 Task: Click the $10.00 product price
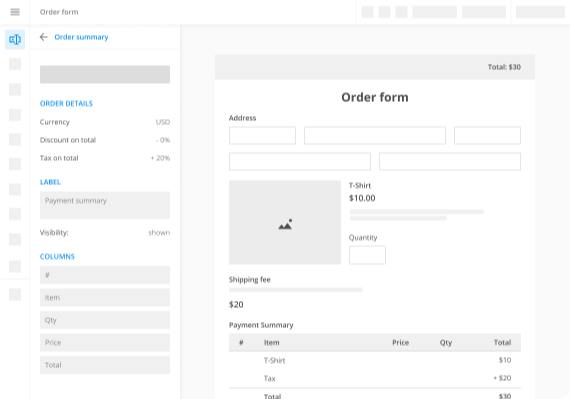362,198
